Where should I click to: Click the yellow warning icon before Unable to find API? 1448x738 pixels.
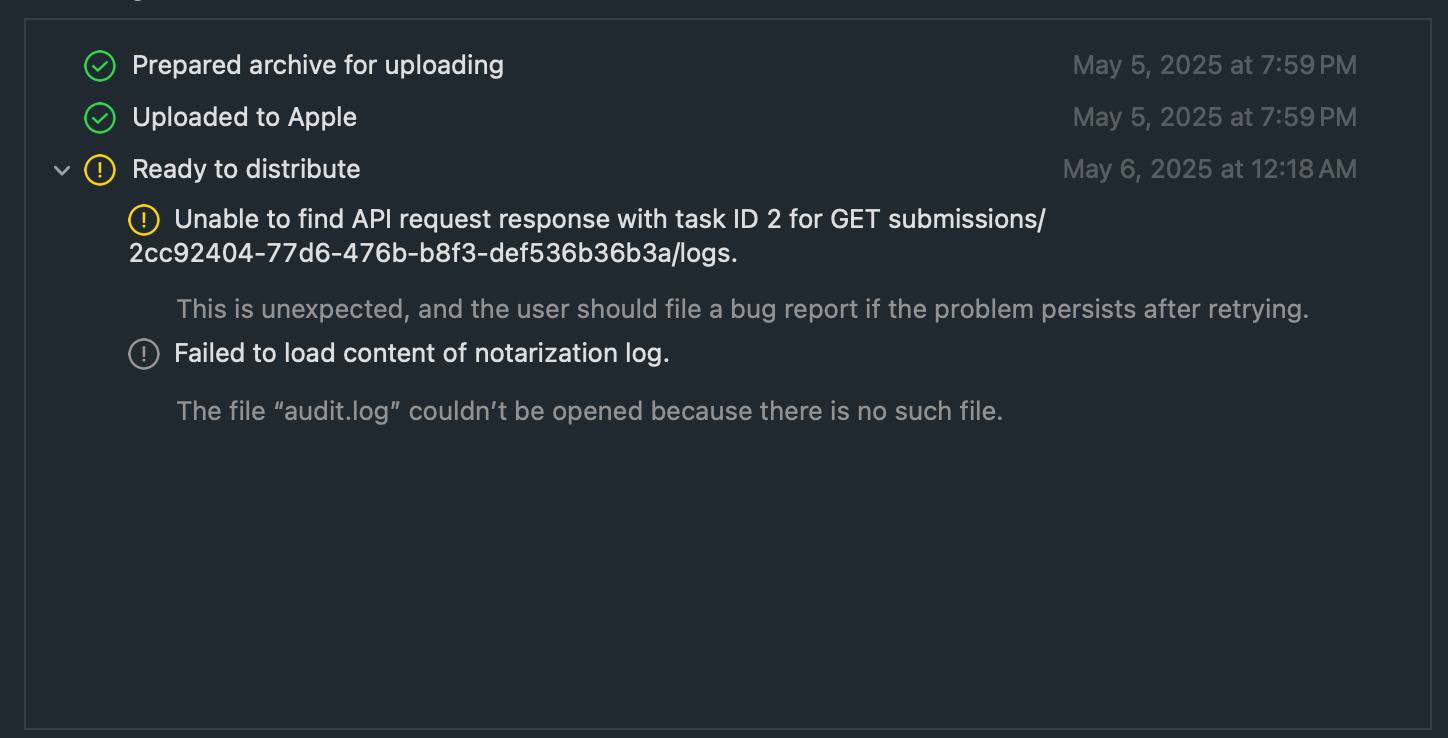[144, 219]
